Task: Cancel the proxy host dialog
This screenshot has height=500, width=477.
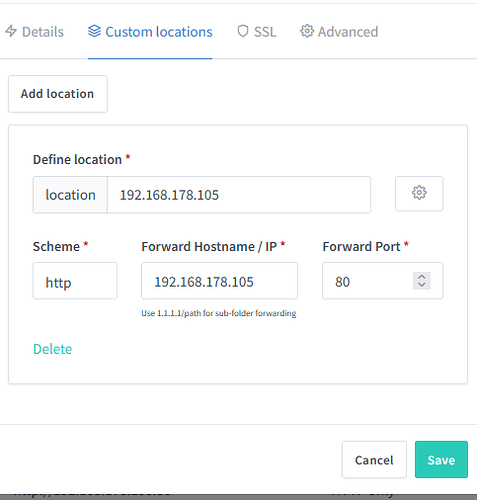Action: point(374,460)
